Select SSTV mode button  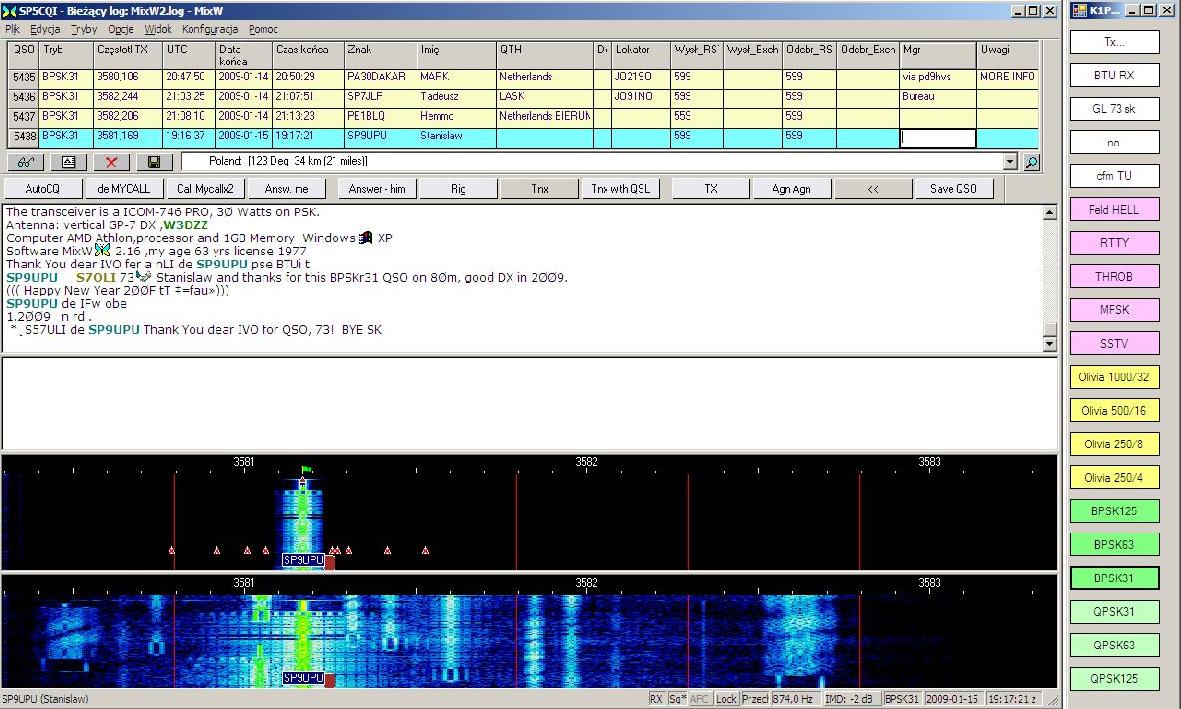pos(1114,344)
